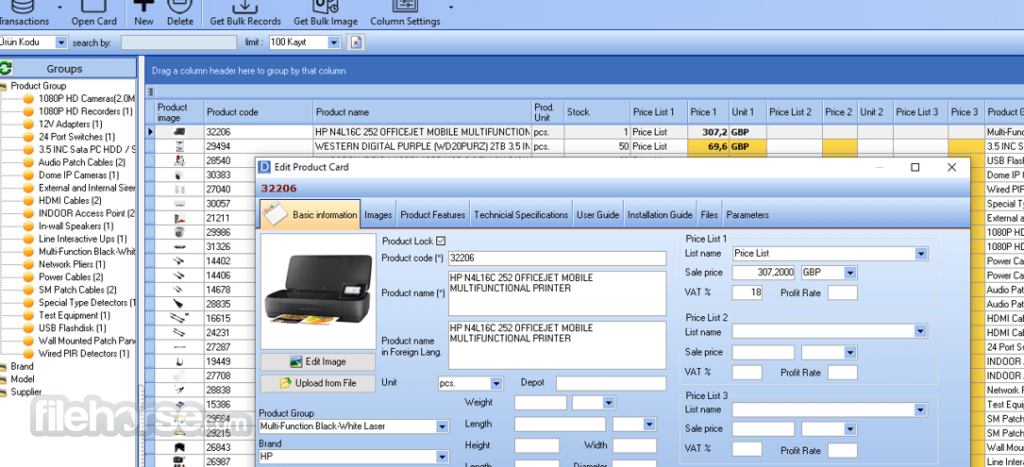The height and width of the screenshot is (467, 1024).
Task: Click the folder icon beside Supplier
Action: (x=3, y=393)
